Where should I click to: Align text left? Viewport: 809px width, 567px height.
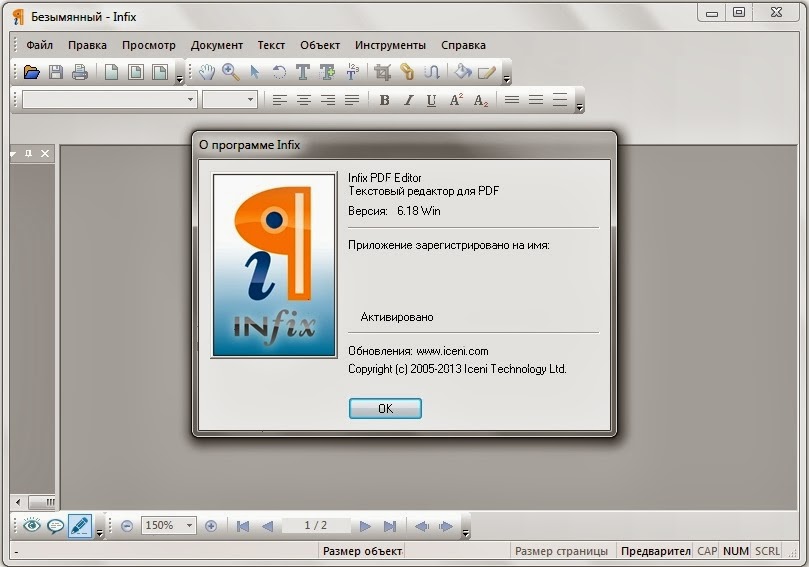pos(280,100)
